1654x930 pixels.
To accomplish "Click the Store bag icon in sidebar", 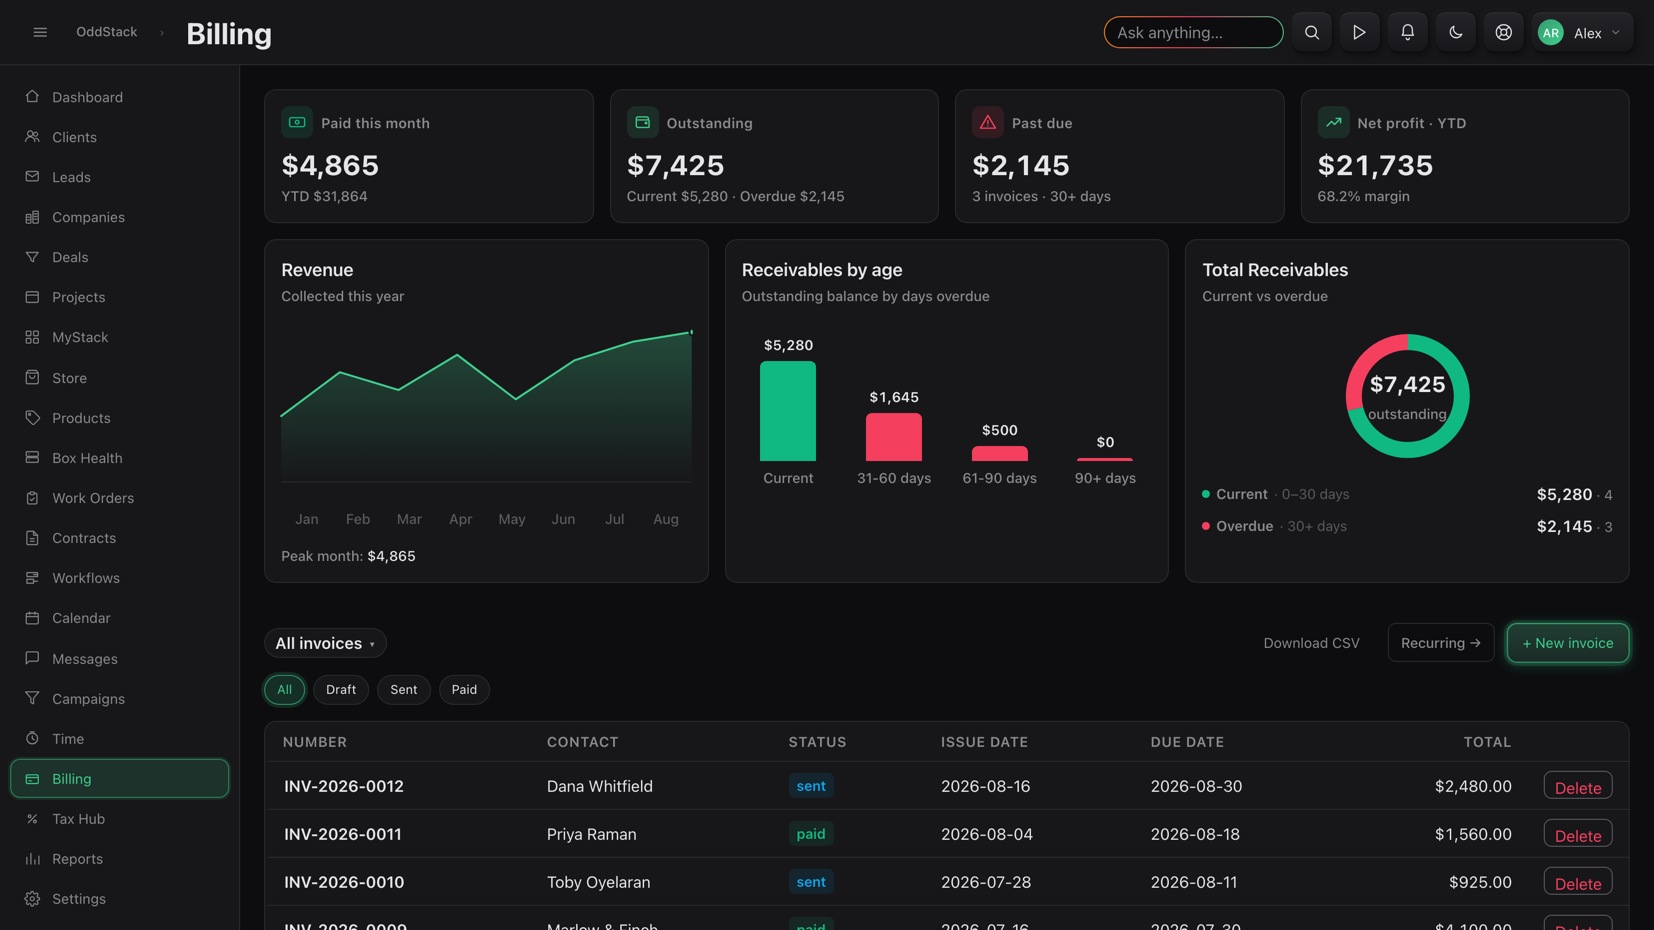I will 32,378.
